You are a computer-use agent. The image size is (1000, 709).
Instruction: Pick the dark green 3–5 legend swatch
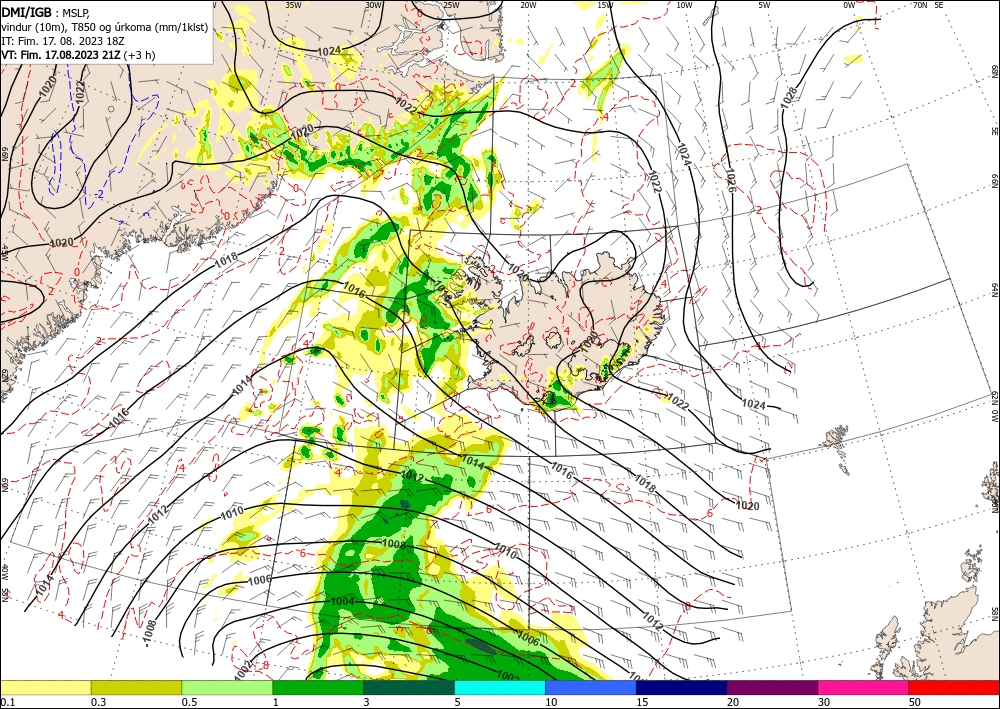pos(409,687)
